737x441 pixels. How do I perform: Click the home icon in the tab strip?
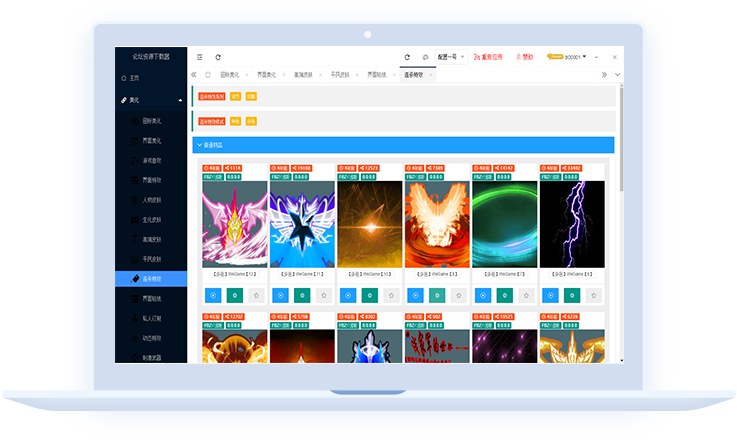pos(208,74)
